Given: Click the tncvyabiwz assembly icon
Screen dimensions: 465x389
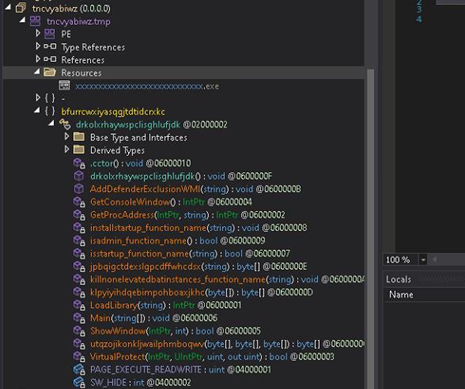Looking at the screenshot, I should pos(21,8).
